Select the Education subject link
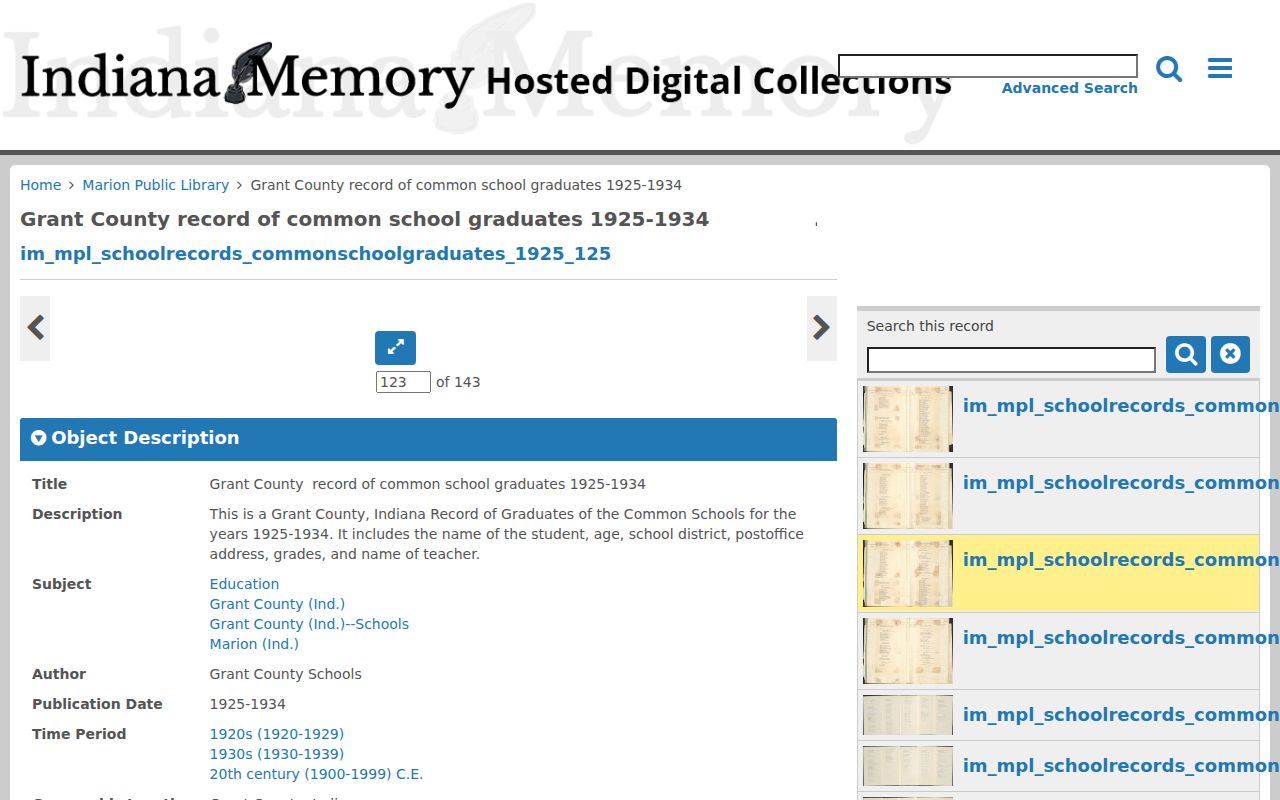The width and height of the screenshot is (1280, 800). point(244,584)
